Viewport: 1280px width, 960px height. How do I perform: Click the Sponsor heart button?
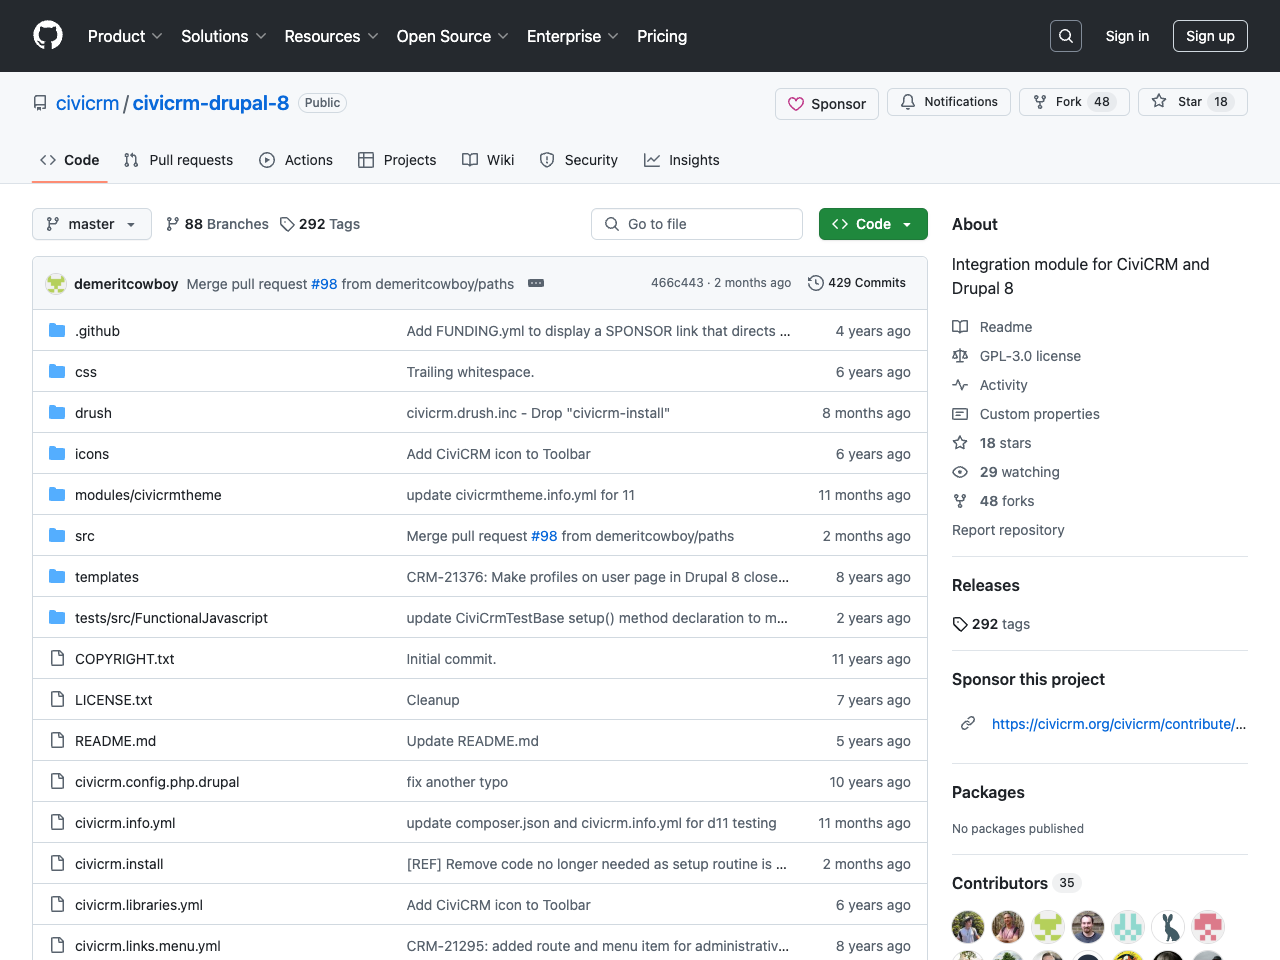[827, 104]
